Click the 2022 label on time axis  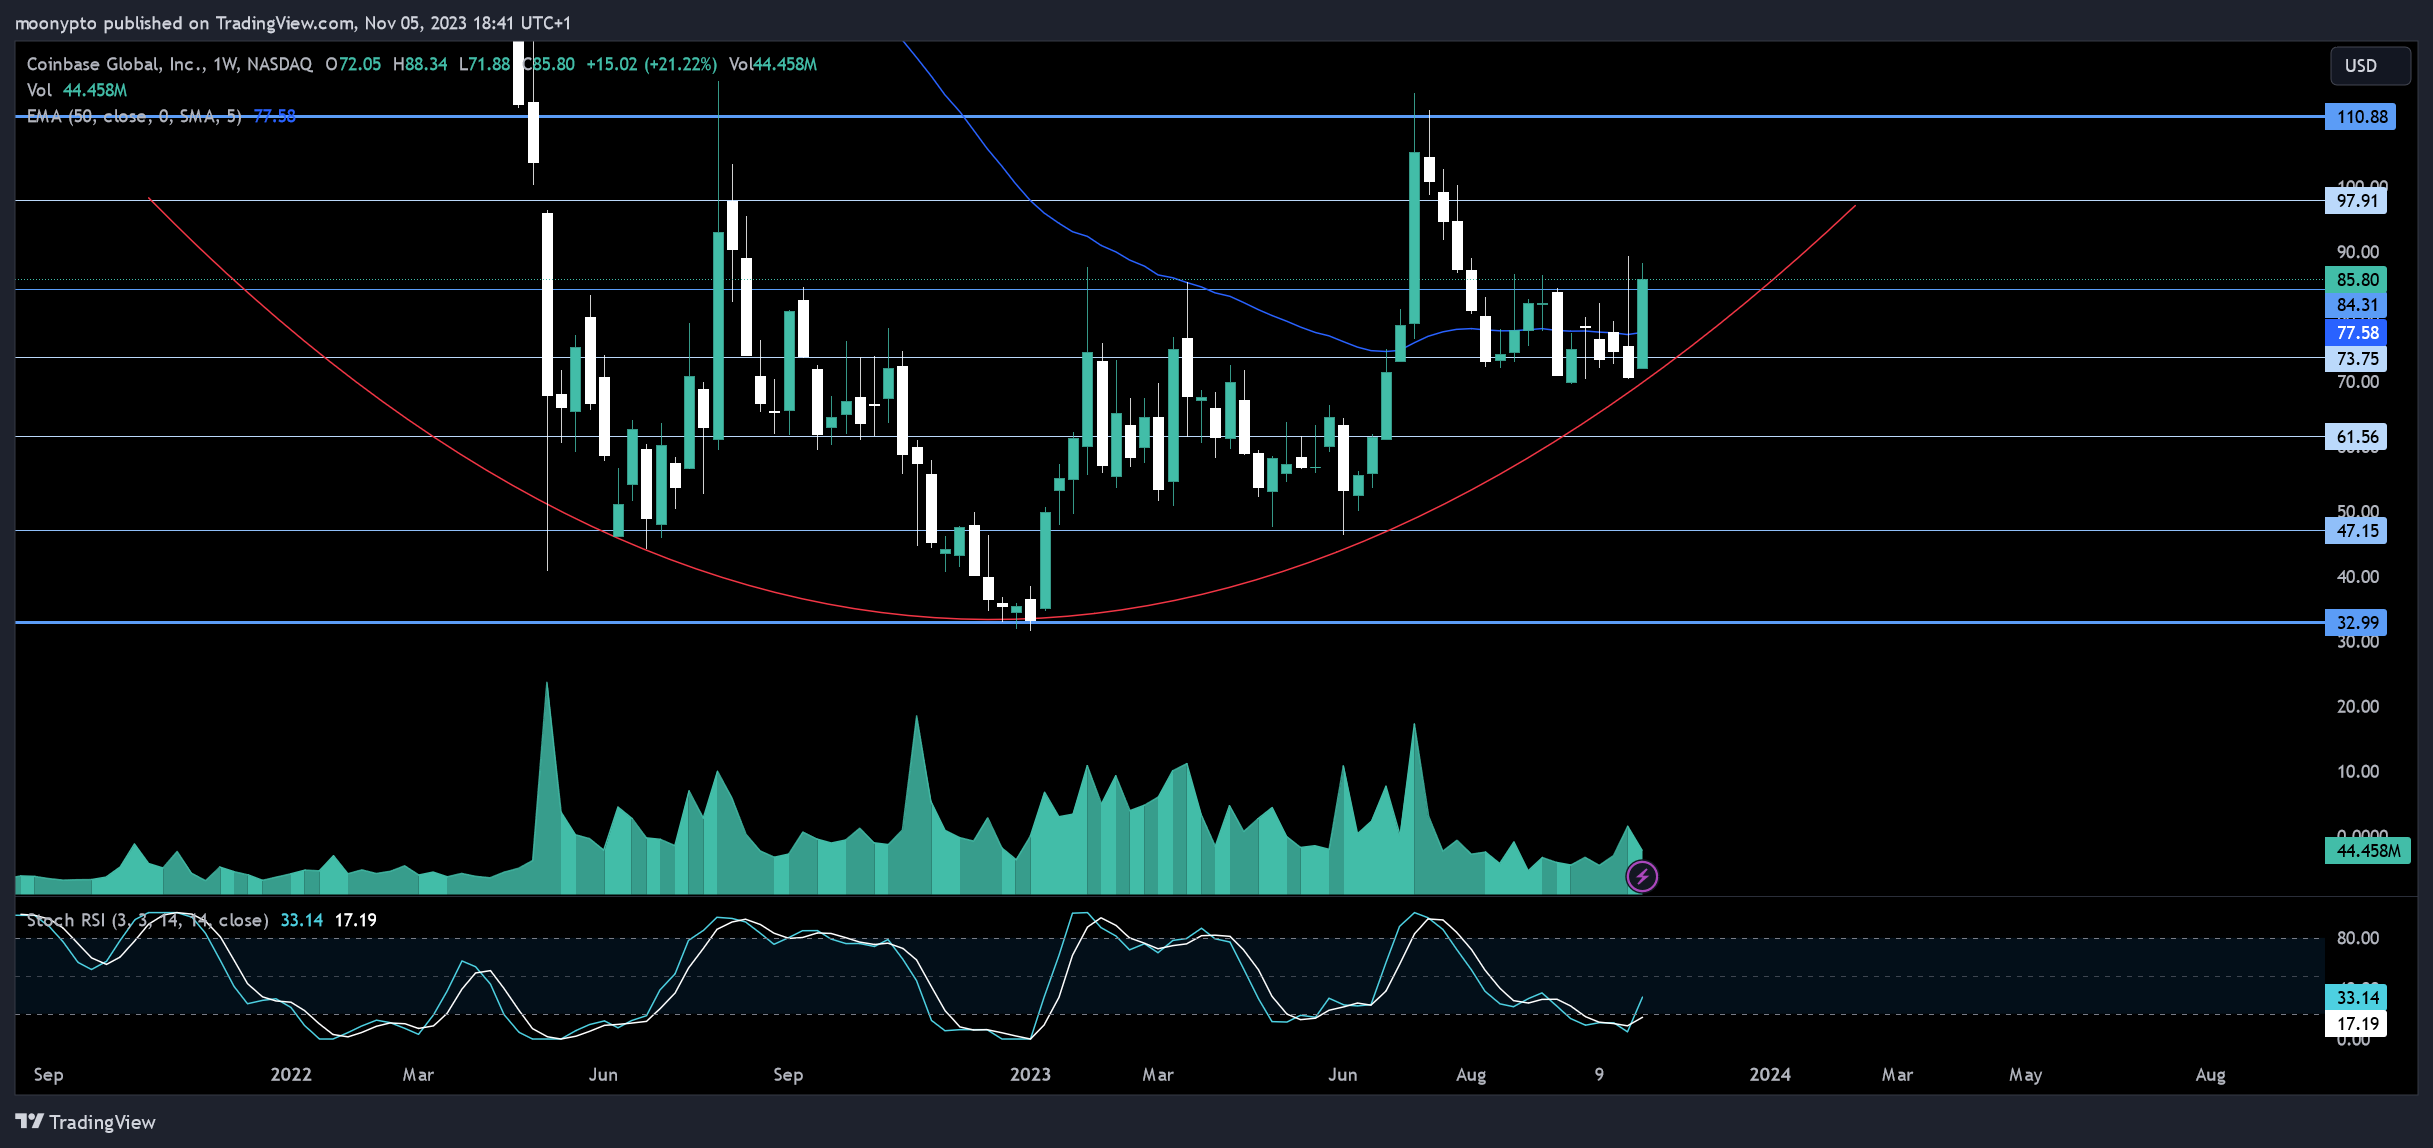tap(291, 1075)
